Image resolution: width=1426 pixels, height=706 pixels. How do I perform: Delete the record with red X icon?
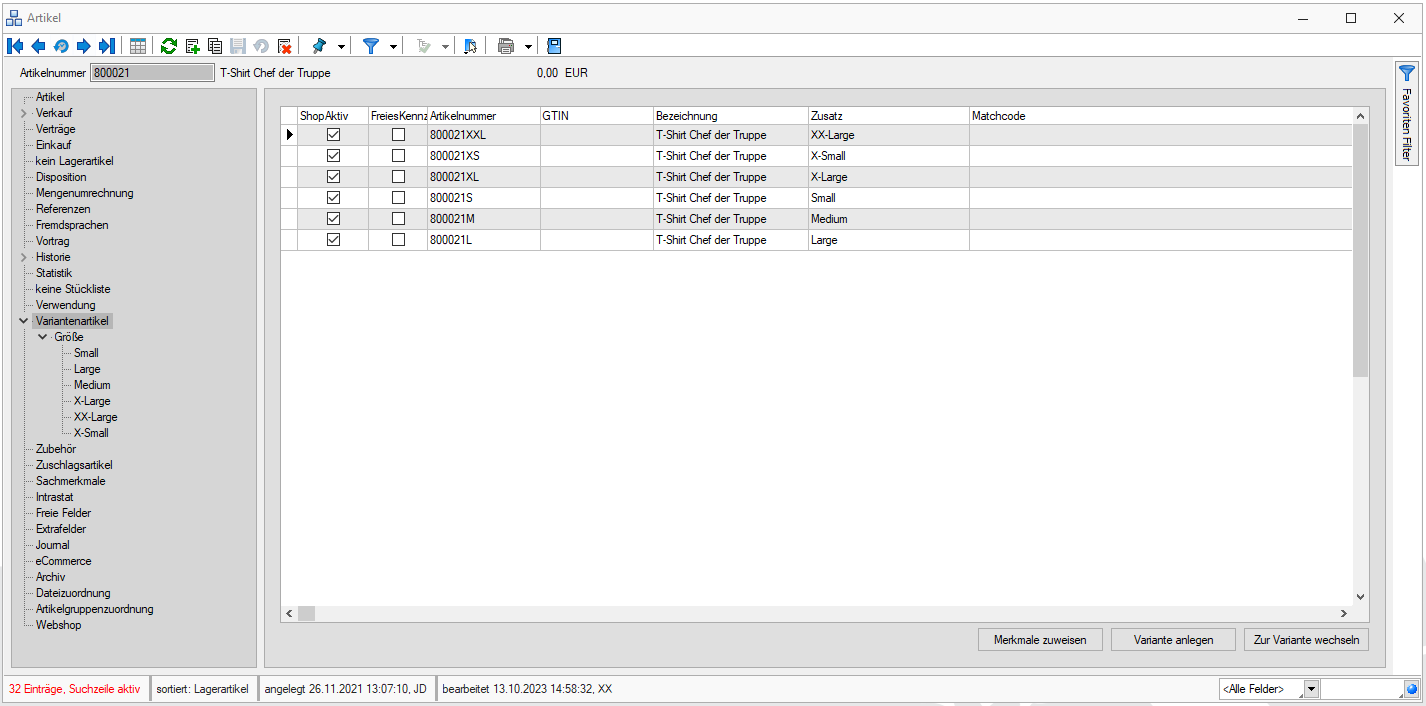[285, 46]
